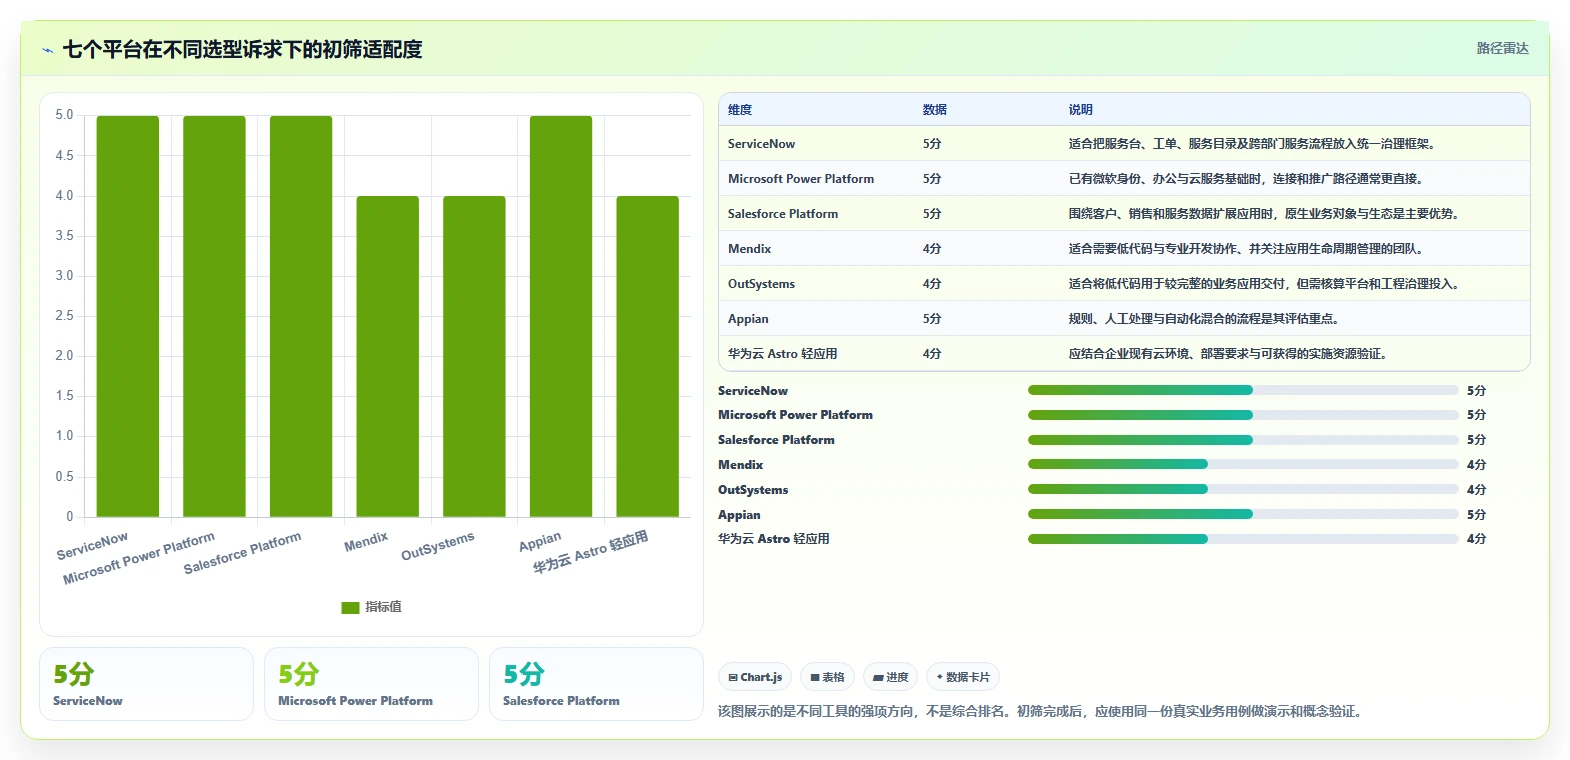This screenshot has width=1570, height=760.
Task: Click the Salesforce Platform bar in the chart
Action: (x=301, y=316)
